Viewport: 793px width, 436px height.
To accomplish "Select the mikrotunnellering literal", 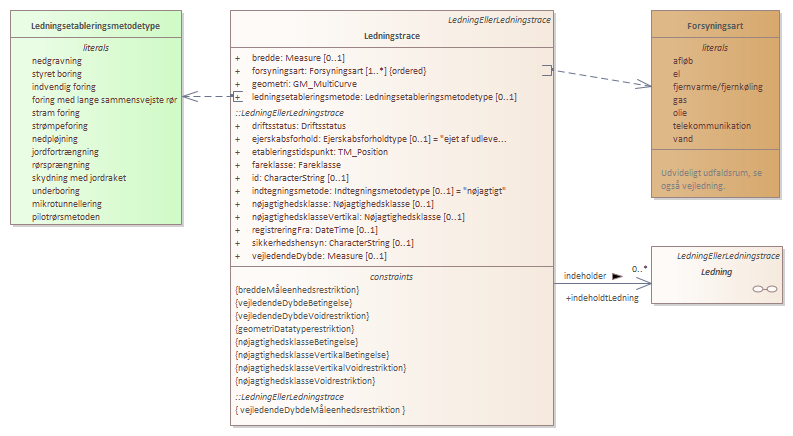I will tap(67, 203).
